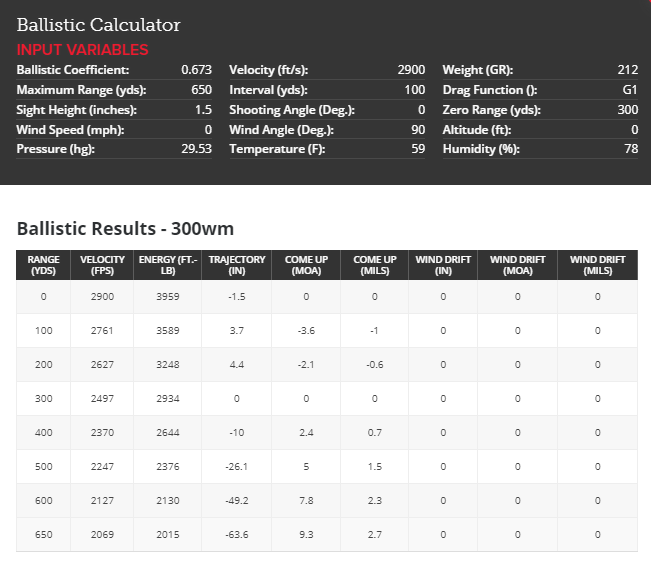Viewport: 651px width, 562px height.
Task: Click the INPUT VARIABLES red heading
Action: click(x=82, y=50)
